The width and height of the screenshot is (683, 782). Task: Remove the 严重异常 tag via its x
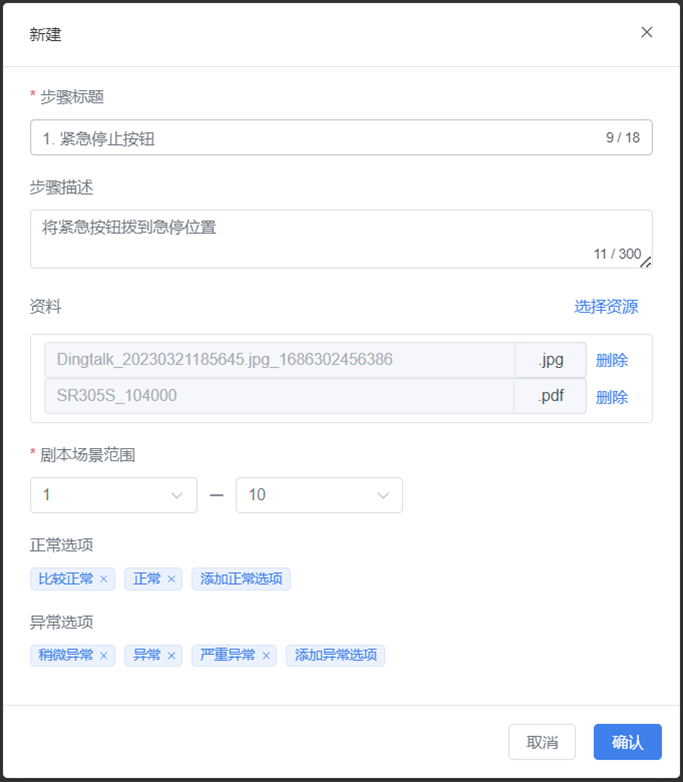(266, 655)
